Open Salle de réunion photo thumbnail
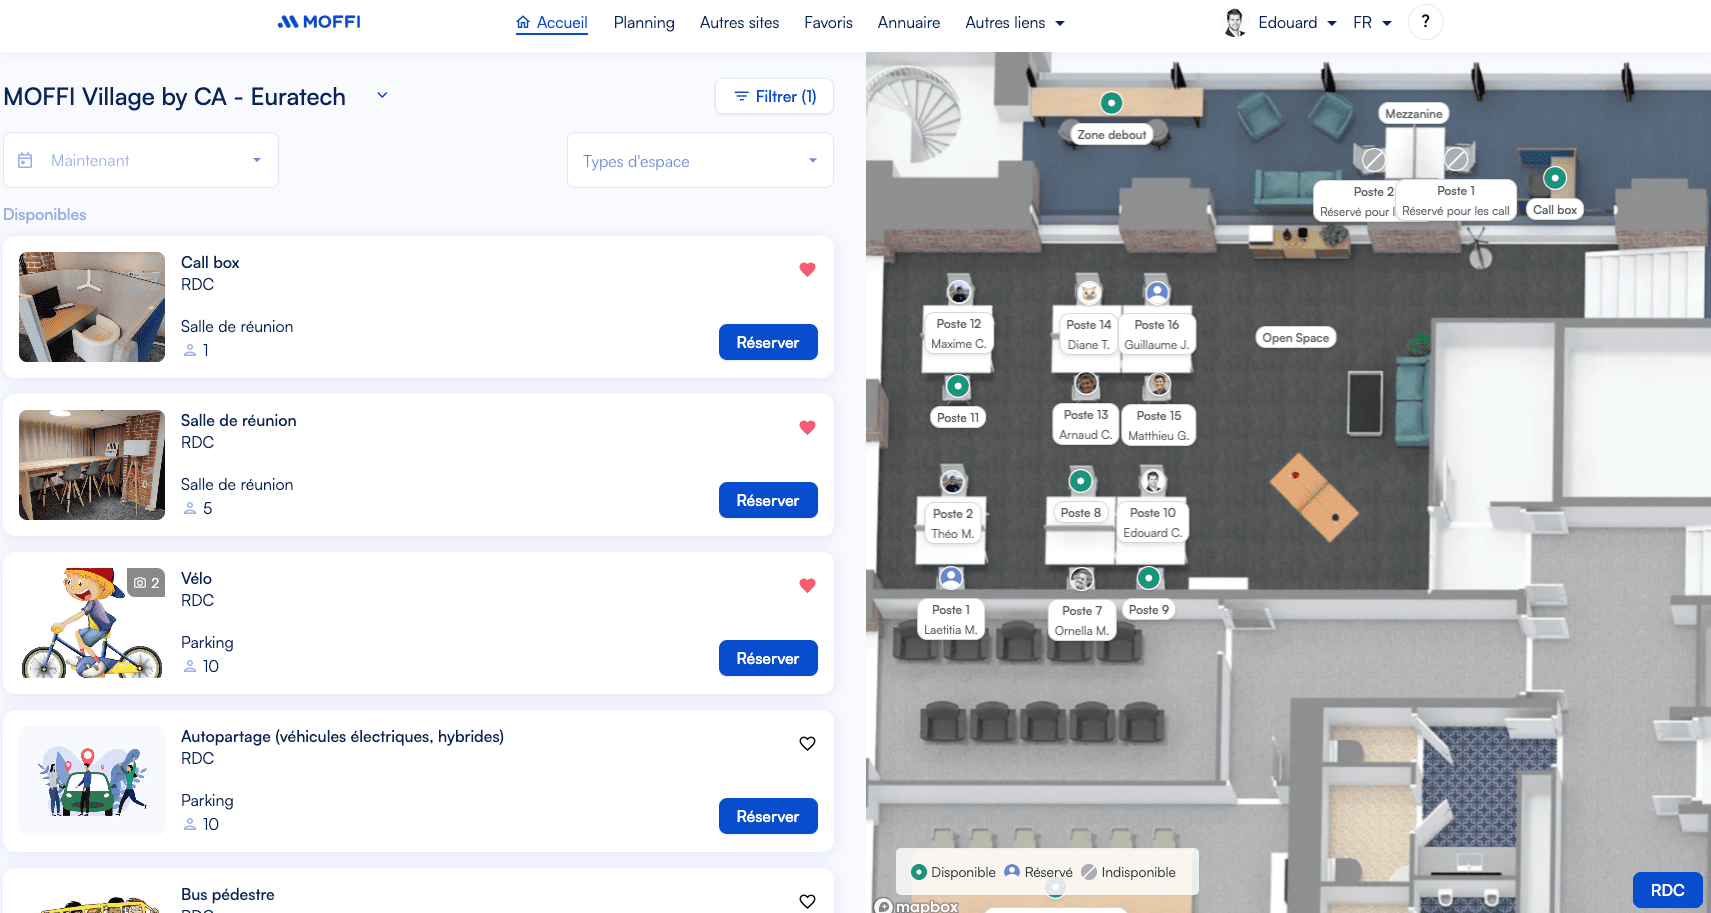Viewport: 1711px width, 913px height. tap(92, 465)
